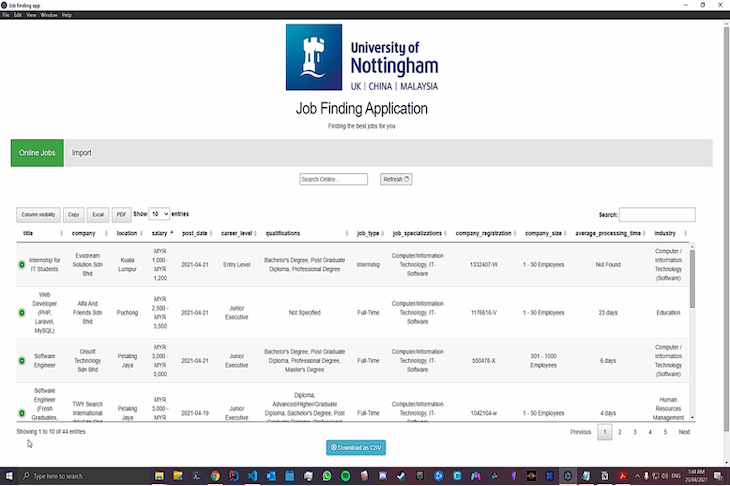This screenshot has height=486, width=730.
Task: Export the table as PDF
Action: 121,214
